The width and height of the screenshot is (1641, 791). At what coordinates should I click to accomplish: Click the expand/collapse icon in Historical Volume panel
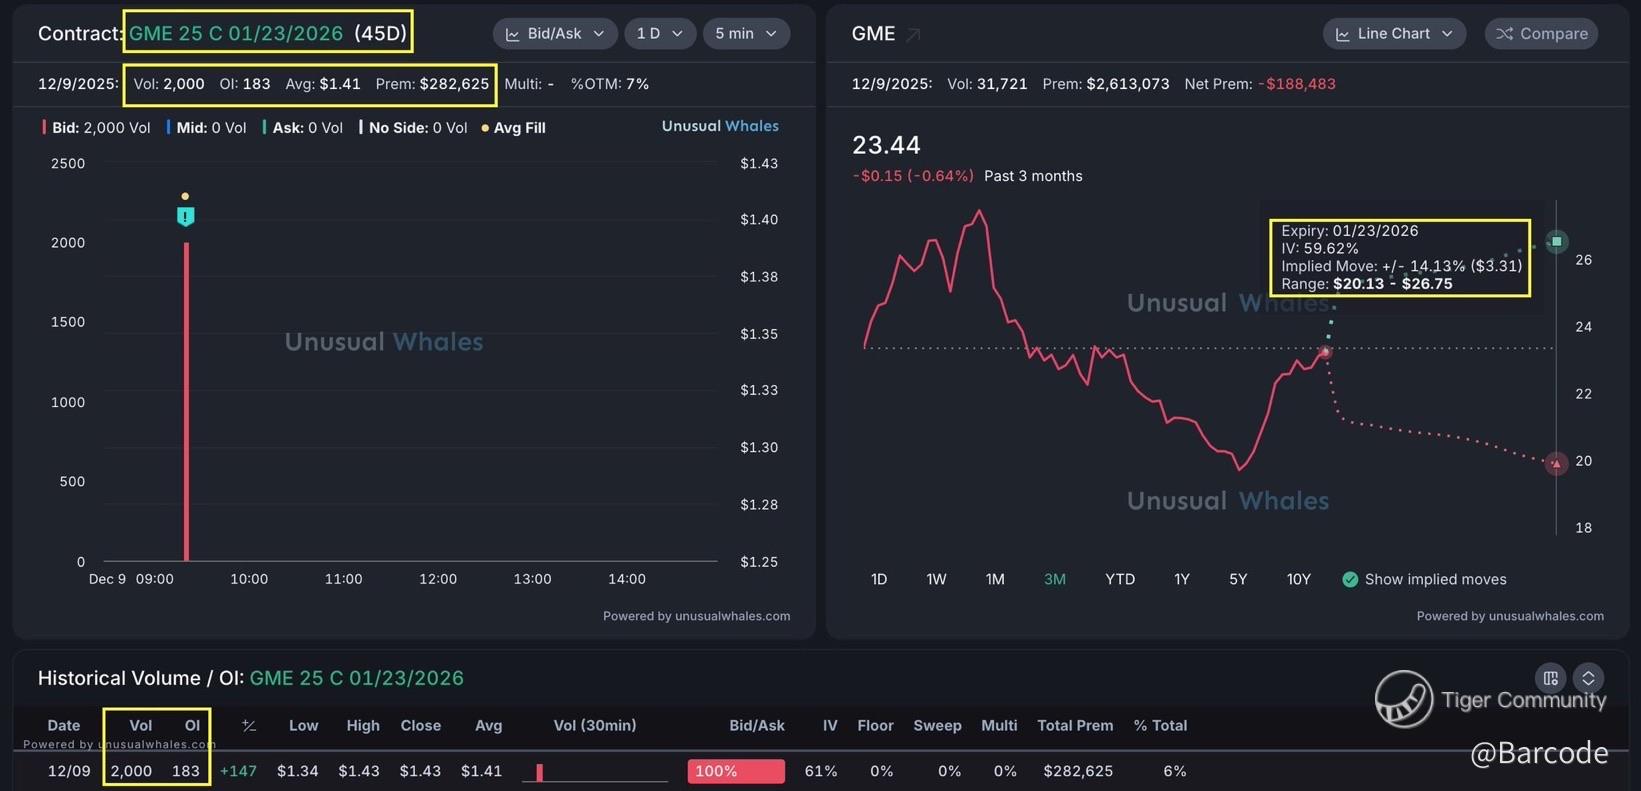coord(1588,678)
